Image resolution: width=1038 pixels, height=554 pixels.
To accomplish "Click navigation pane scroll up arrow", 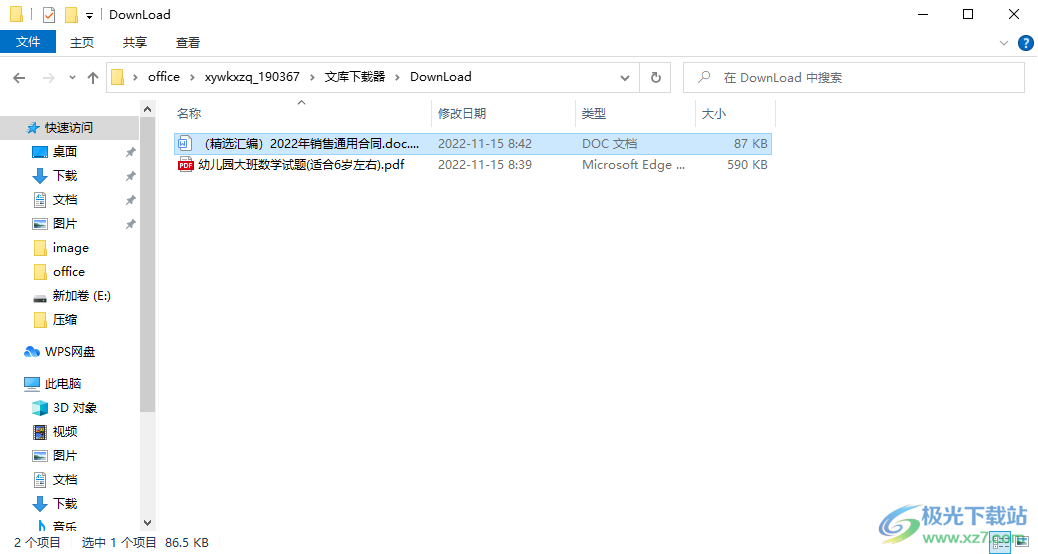I will pyautogui.click(x=148, y=109).
